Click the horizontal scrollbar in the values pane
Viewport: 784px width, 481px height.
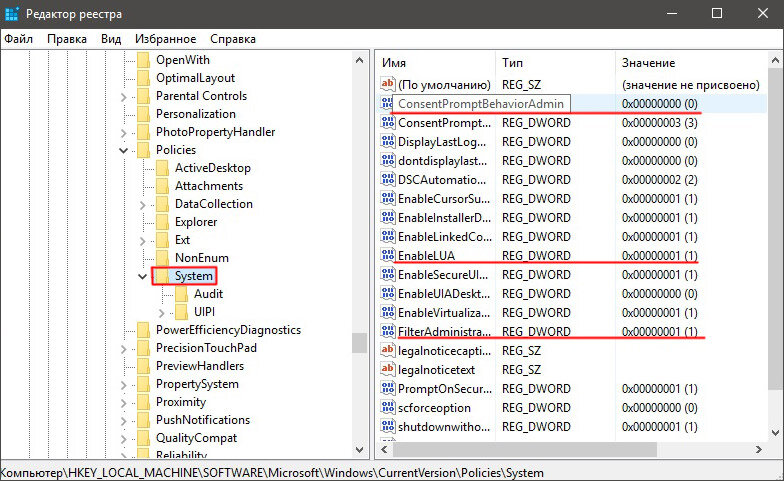(524, 450)
